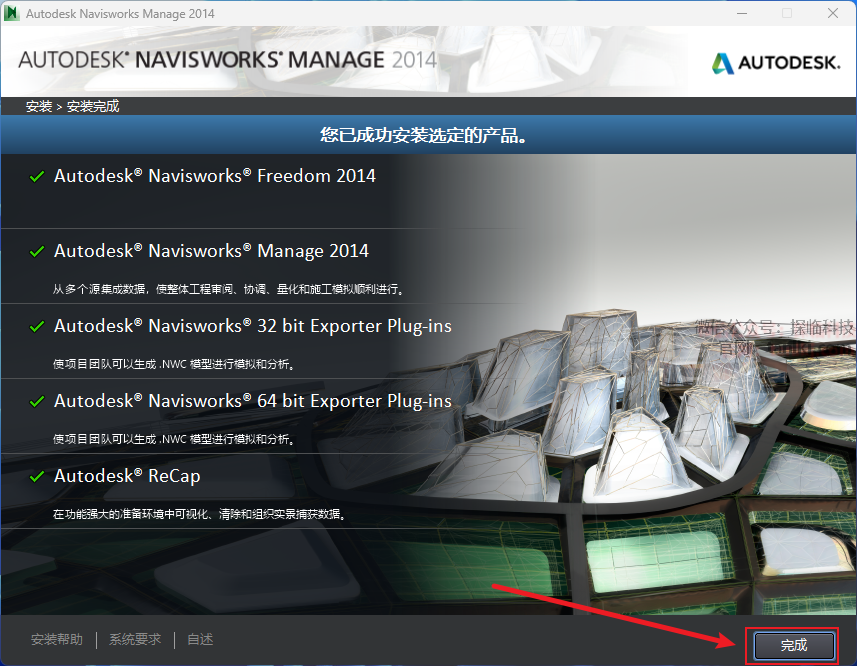Open the 安装帮助 installation help link
This screenshot has width=857, height=666.
[57, 639]
